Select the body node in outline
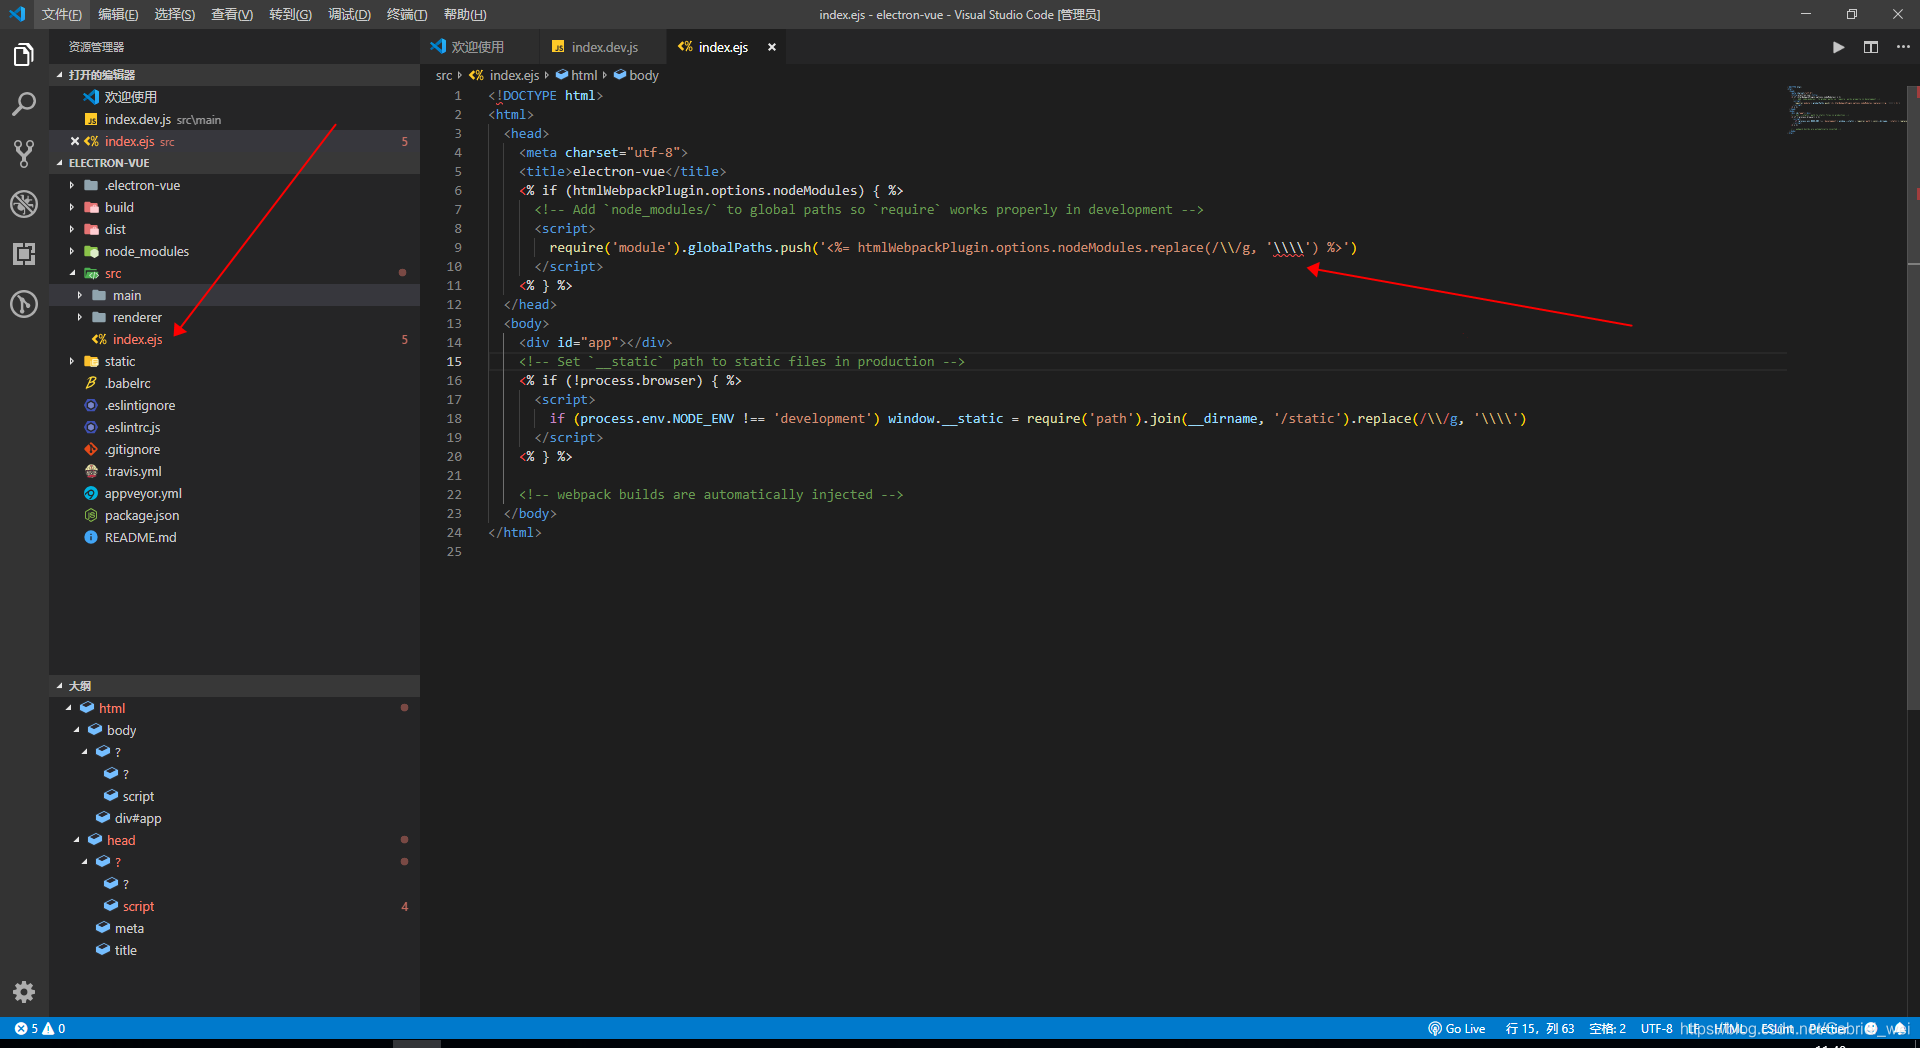 (x=235, y=730)
